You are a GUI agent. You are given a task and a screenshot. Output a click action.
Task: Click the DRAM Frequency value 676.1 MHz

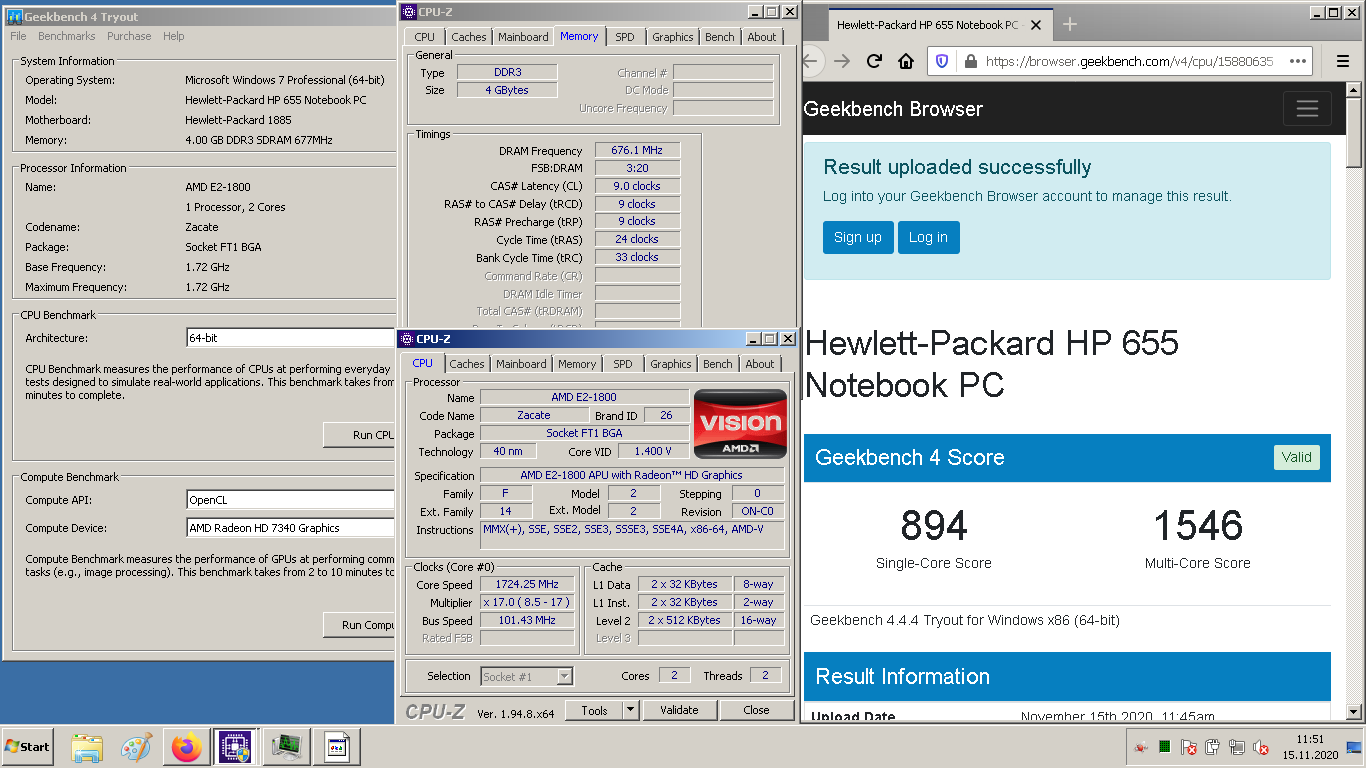pyautogui.click(x=637, y=150)
